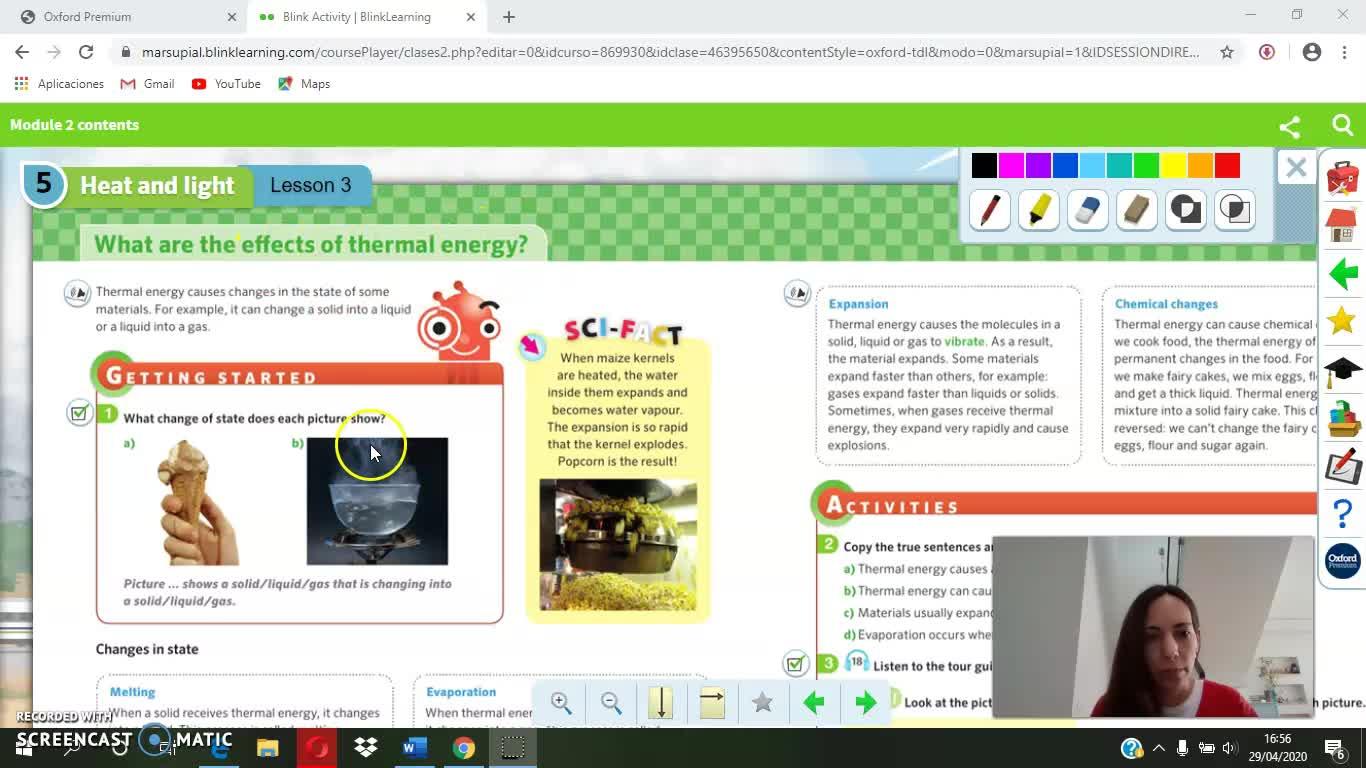Pick the purple color swatch
Image resolution: width=1366 pixels, height=768 pixels.
(1038, 165)
